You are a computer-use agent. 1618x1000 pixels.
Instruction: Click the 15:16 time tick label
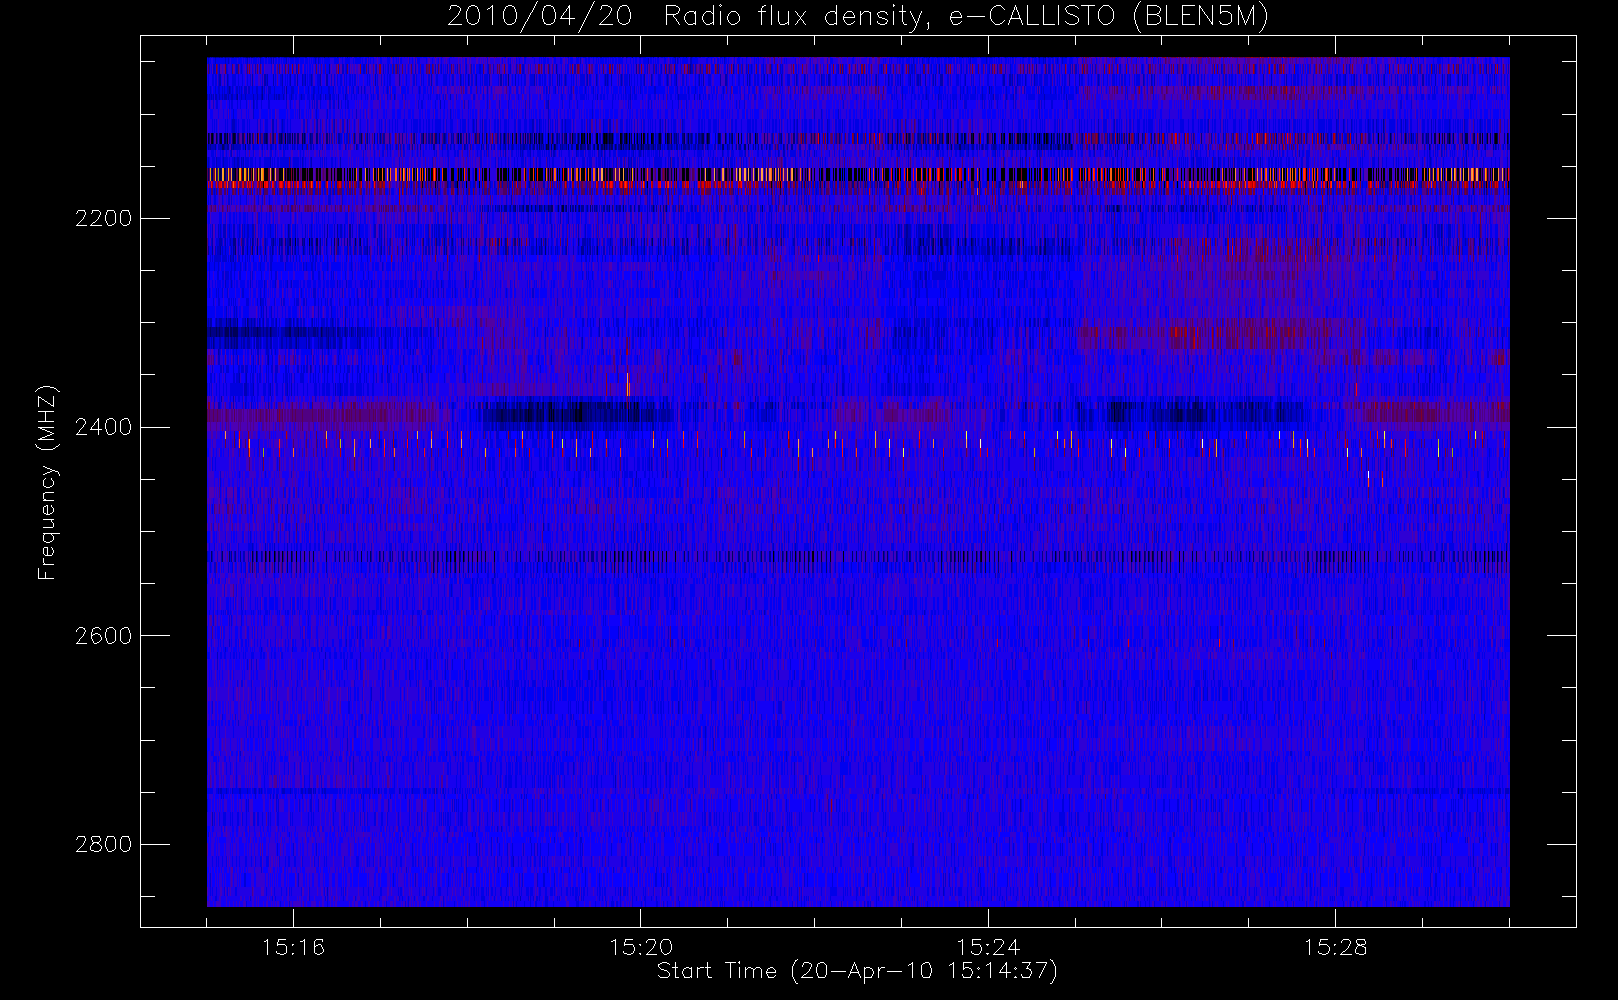pyautogui.click(x=293, y=946)
